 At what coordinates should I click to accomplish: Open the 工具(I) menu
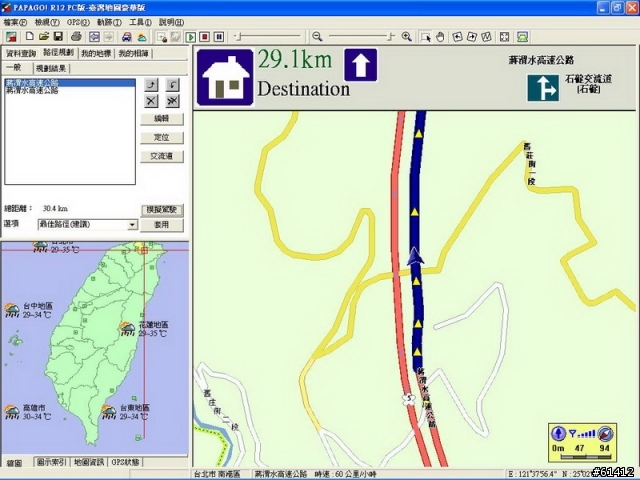(140, 22)
